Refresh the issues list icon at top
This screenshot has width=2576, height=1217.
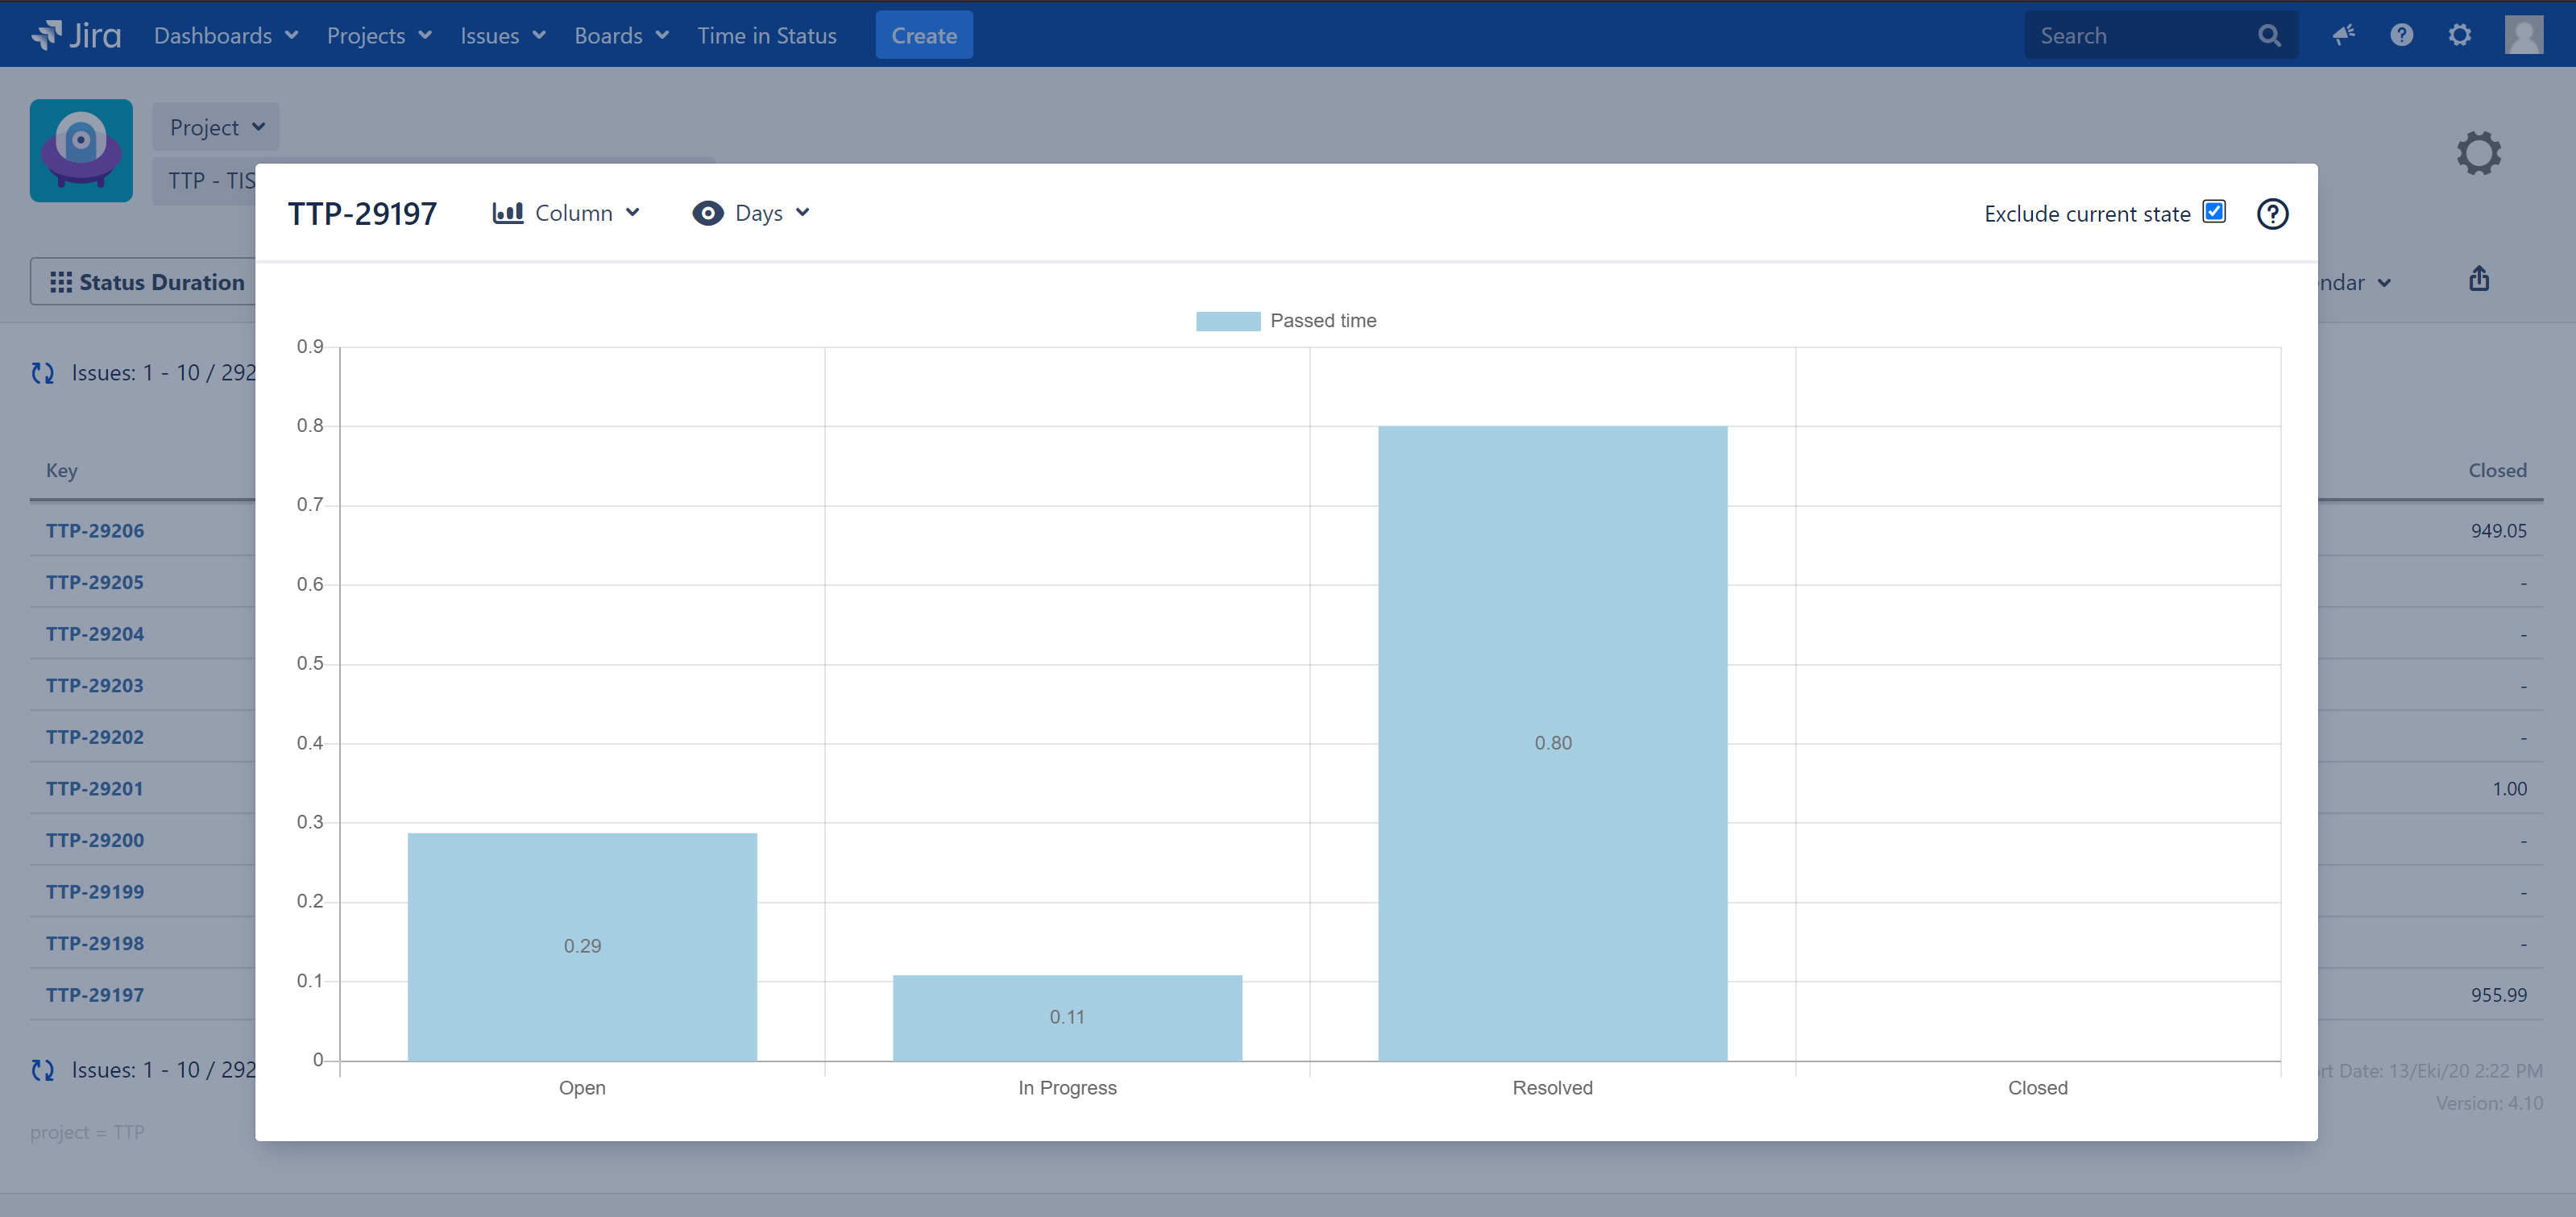(x=42, y=373)
